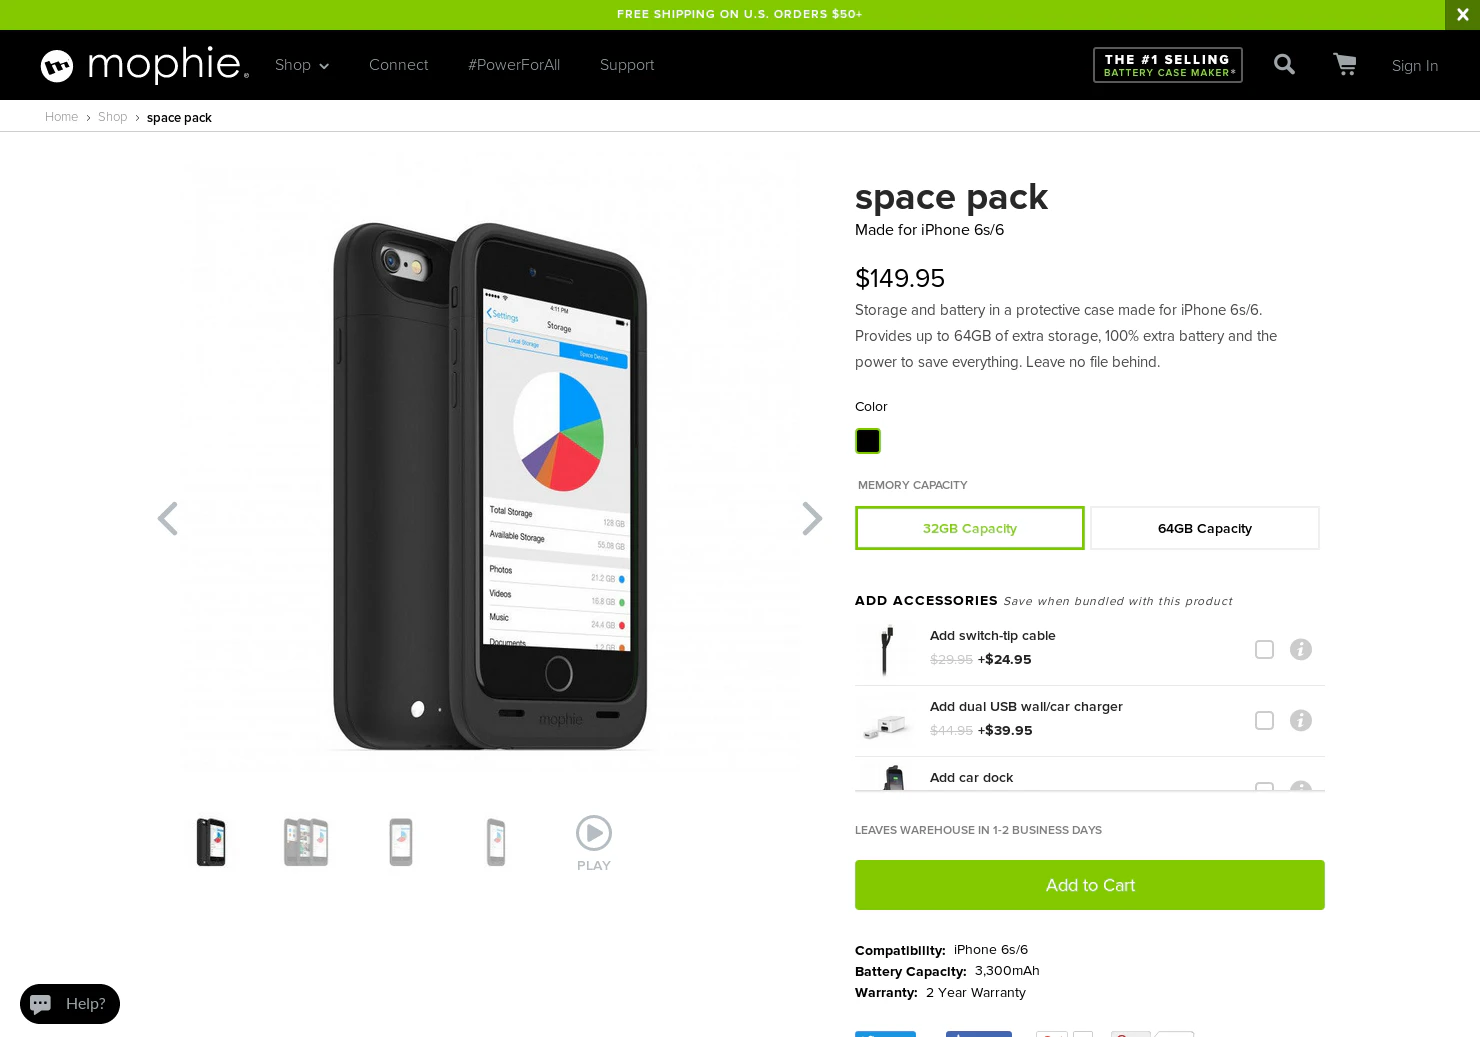Expand the Shop navigation dropdown
Viewport: 1480px width, 1037px height.
click(x=301, y=65)
